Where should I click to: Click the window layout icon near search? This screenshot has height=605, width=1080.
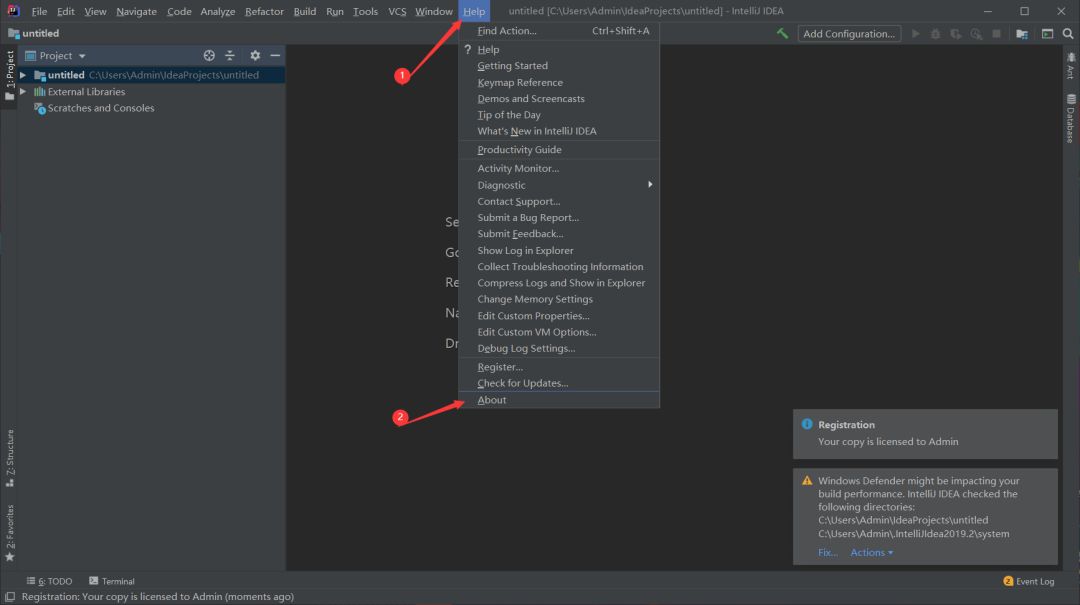coord(1047,33)
